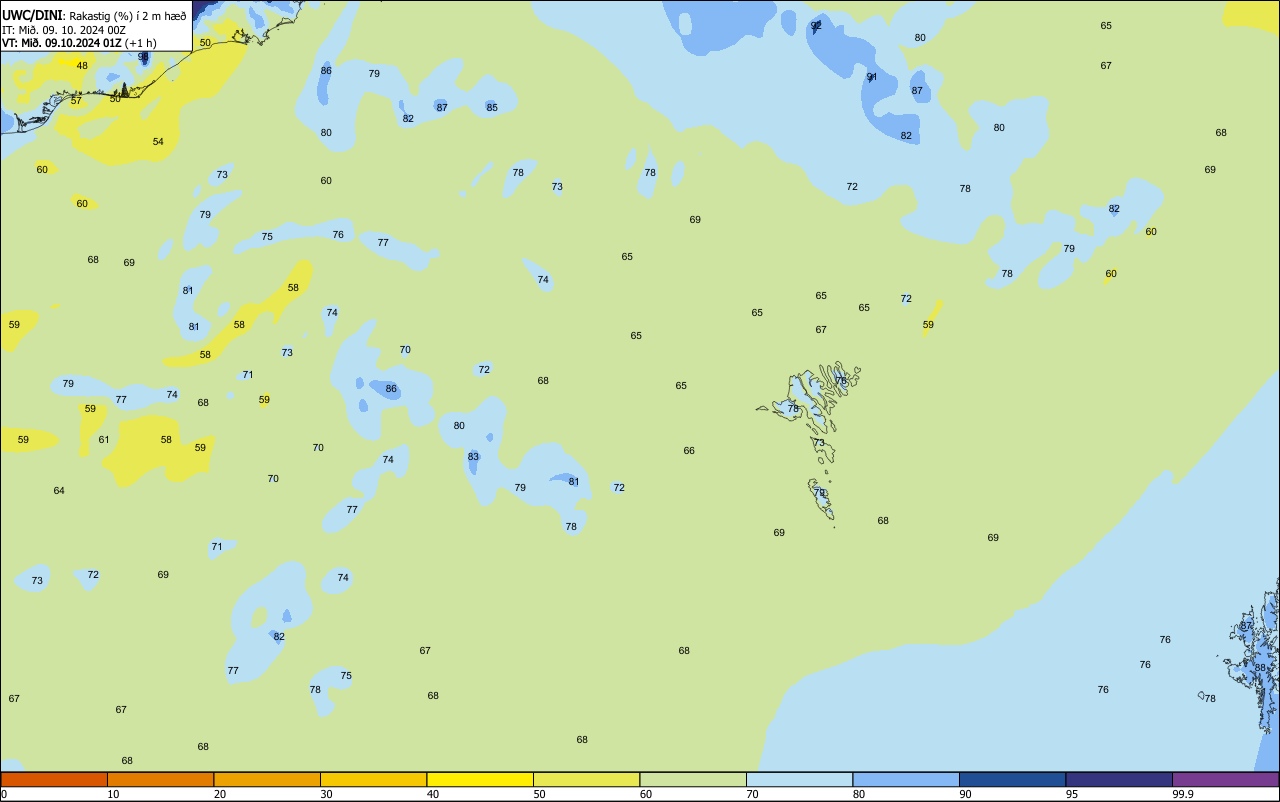
Task: Select the medium blue 80–90 legend swatch
Action: point(906,779)
